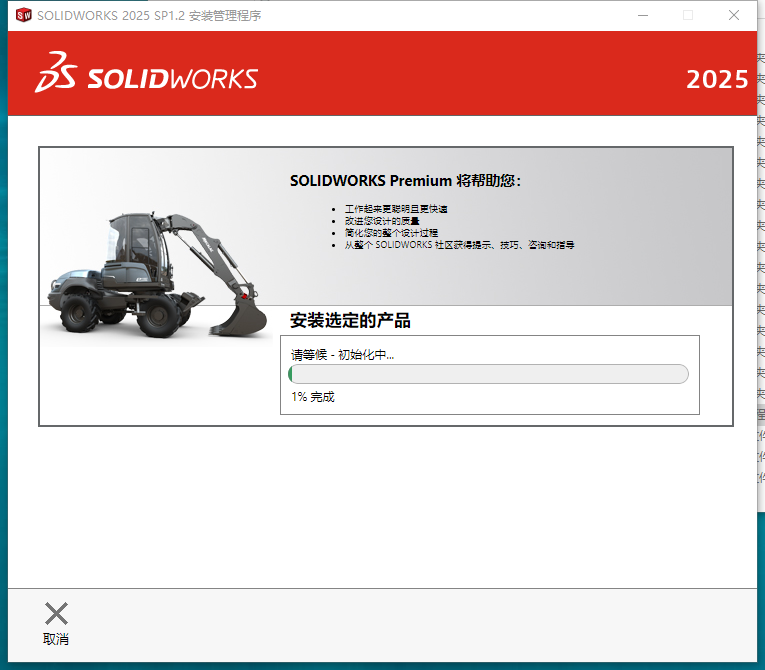Click the 取消 label under the X
Image resolution: width=765 pixels, height=670 pixels.
56,639
